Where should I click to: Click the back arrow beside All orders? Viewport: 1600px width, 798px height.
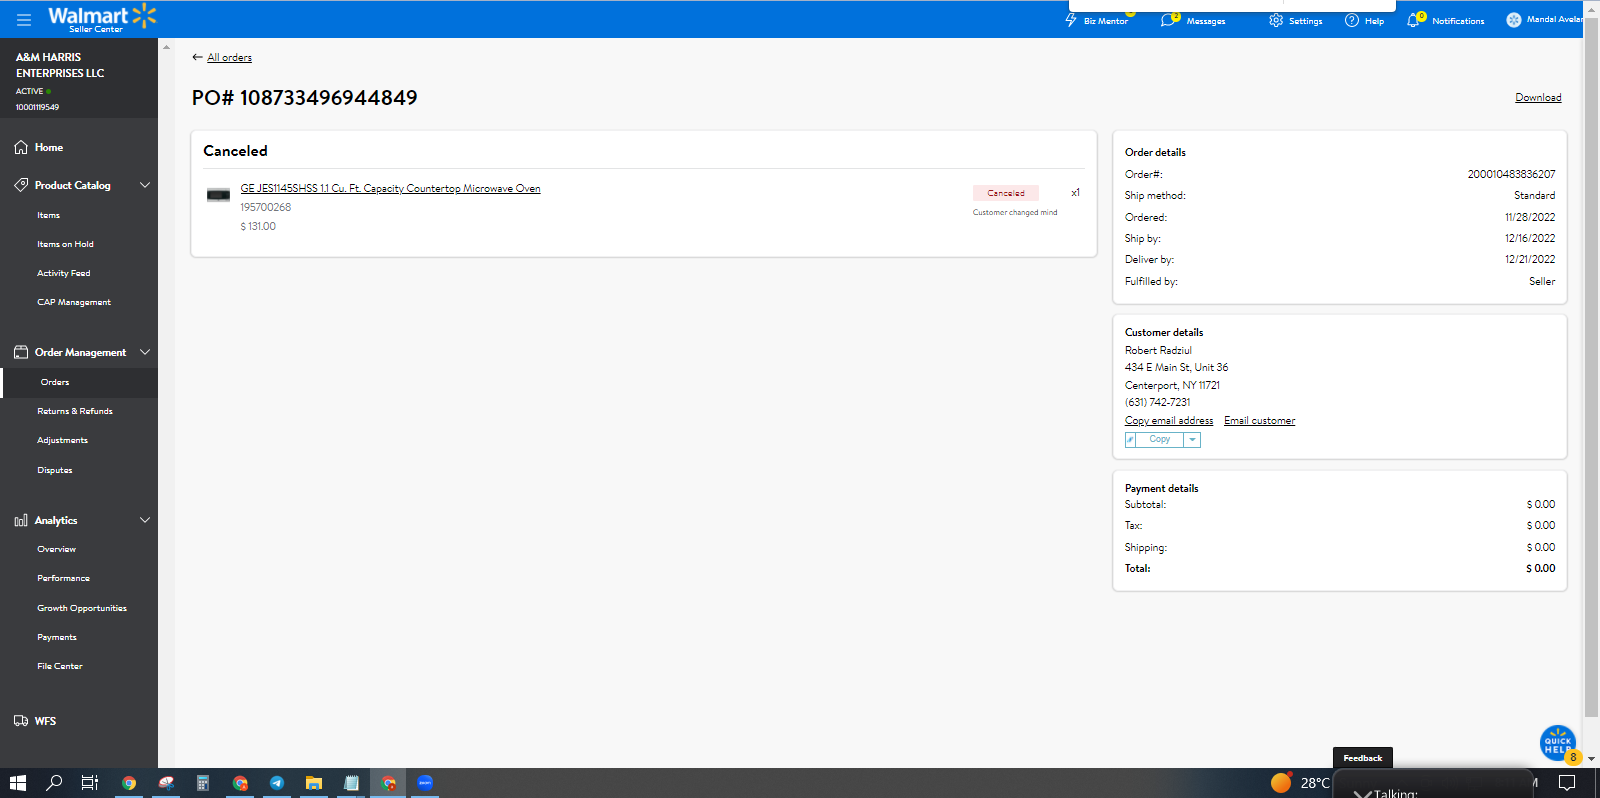pyautogui.click(x=197, y=57)
